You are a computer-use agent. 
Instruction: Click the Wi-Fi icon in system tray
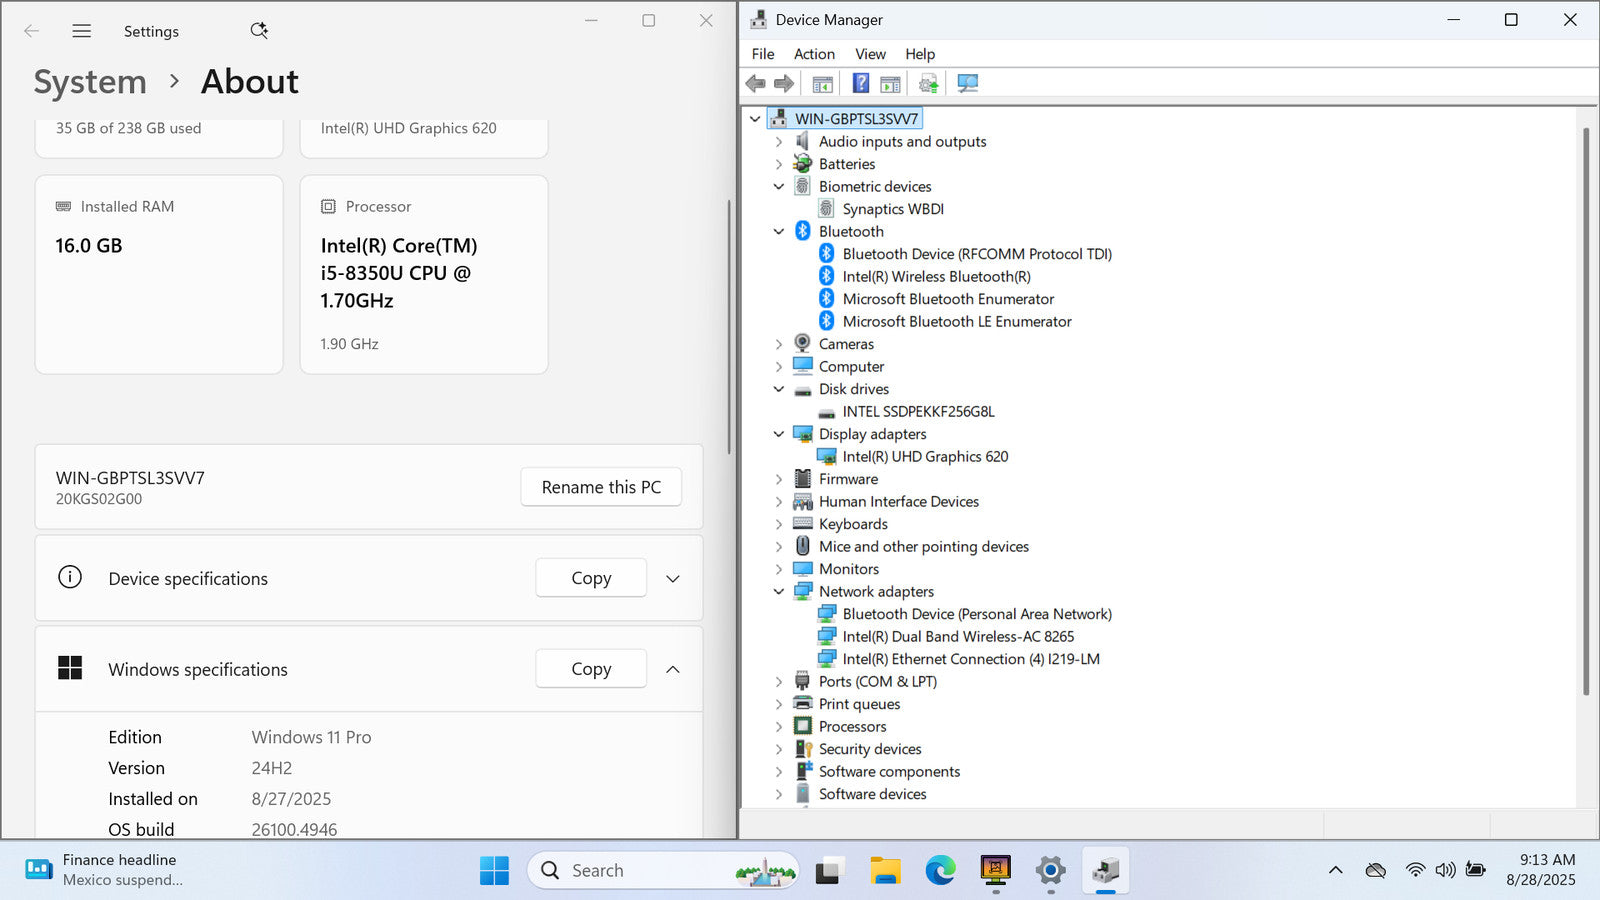click(x=1415, y=870)
